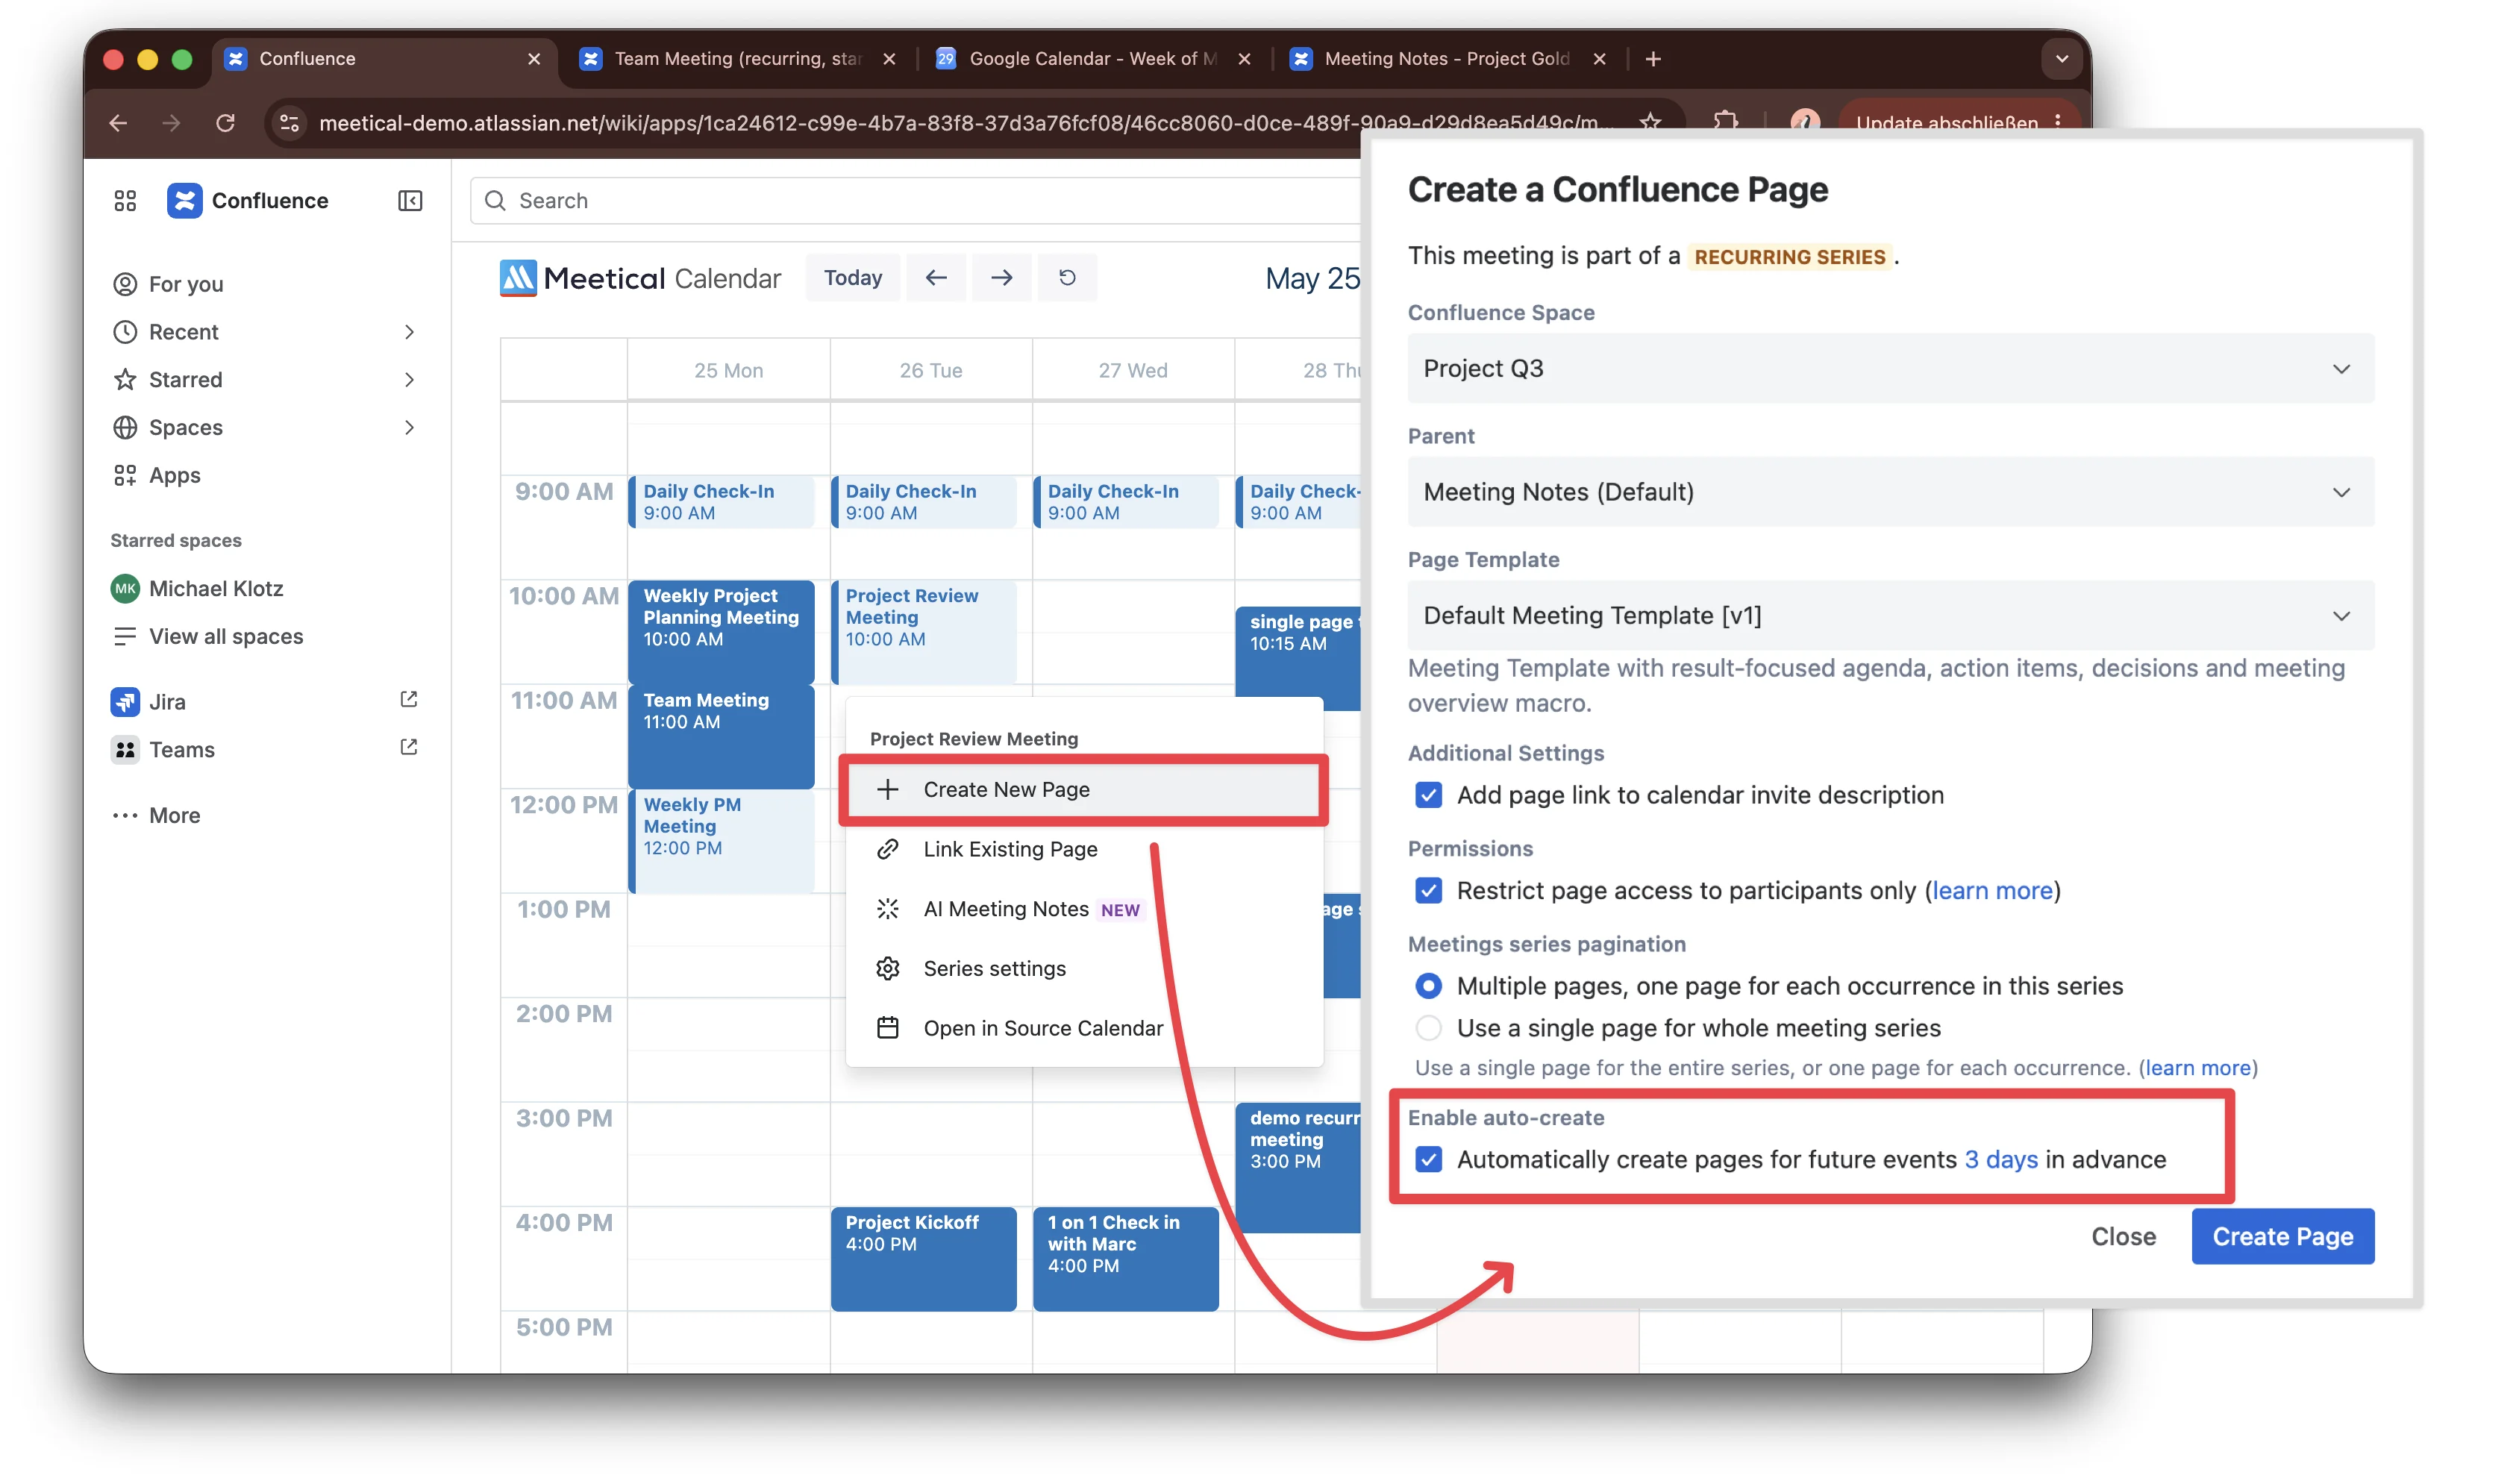Image resolution: width=2516 pixels, height=1484 pixels.
Task: Click the search magnifier icon
Action: 495,201
